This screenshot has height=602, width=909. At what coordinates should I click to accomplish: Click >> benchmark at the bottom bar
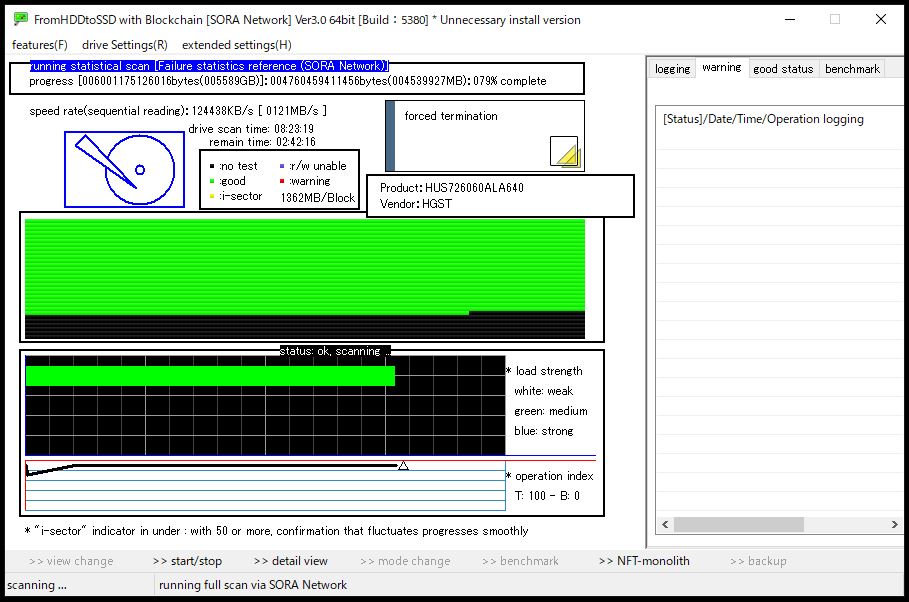[x=520, y=561]
